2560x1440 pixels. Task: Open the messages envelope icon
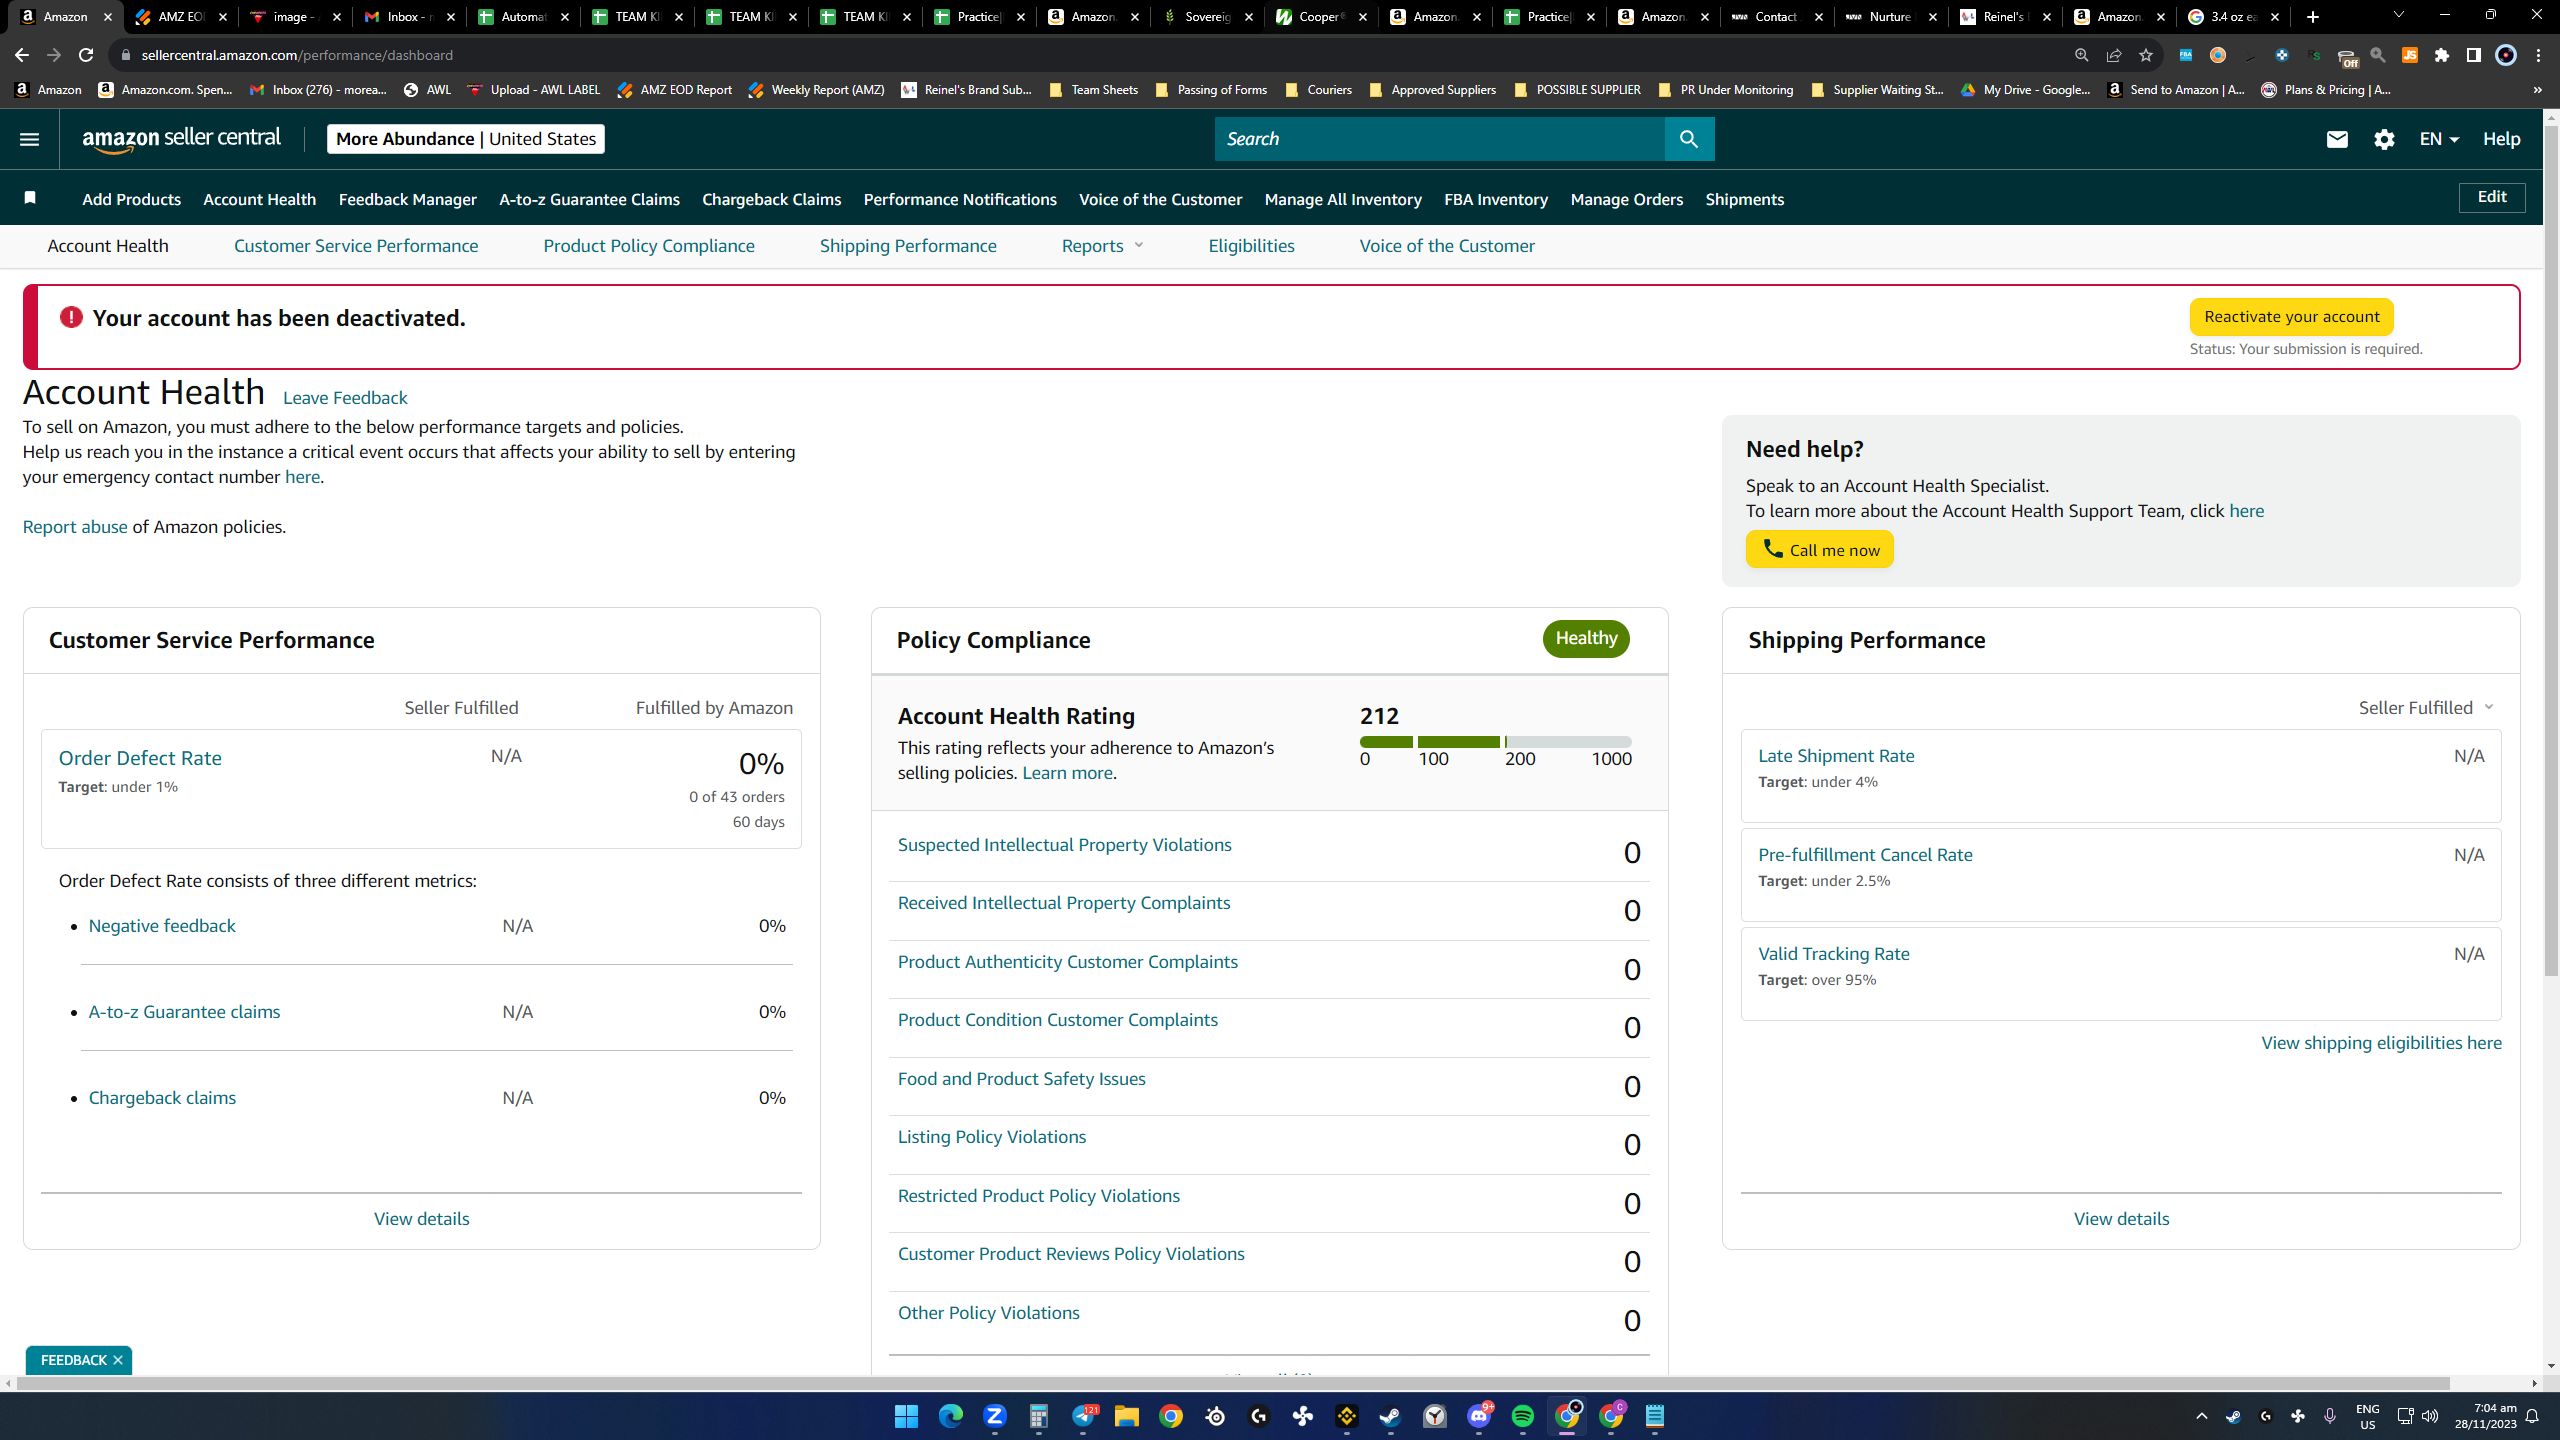click(2337, 139)
